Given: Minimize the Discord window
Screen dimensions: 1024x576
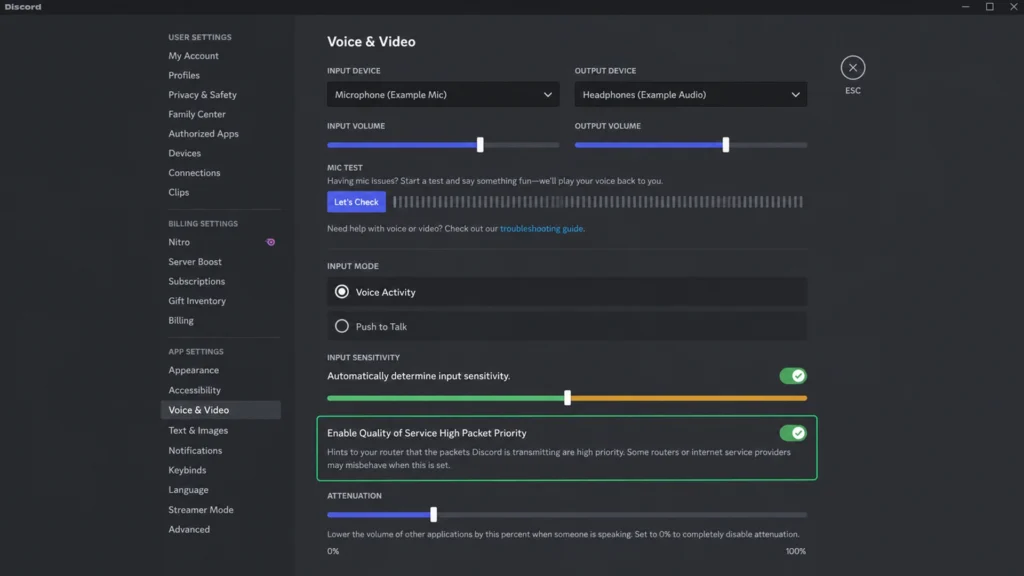Looking at the screenshot, I should tap(965, 7).
